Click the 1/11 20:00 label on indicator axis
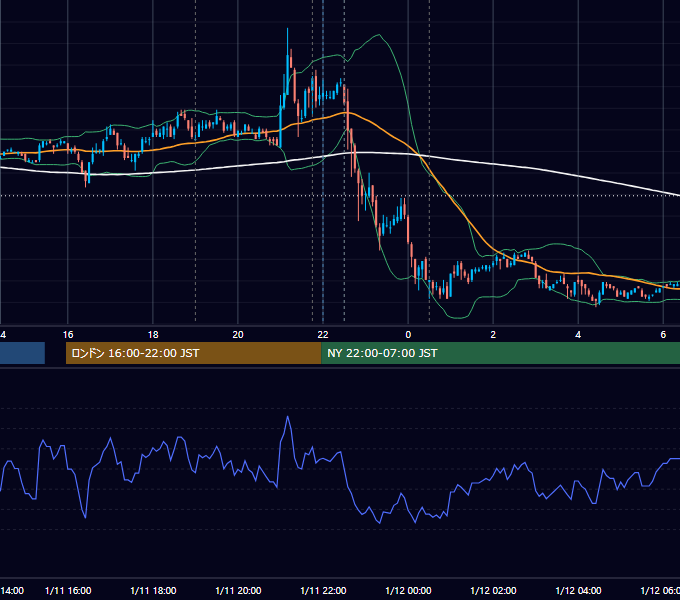The height and width of the screenshot is (600, 680). [238, 590]
